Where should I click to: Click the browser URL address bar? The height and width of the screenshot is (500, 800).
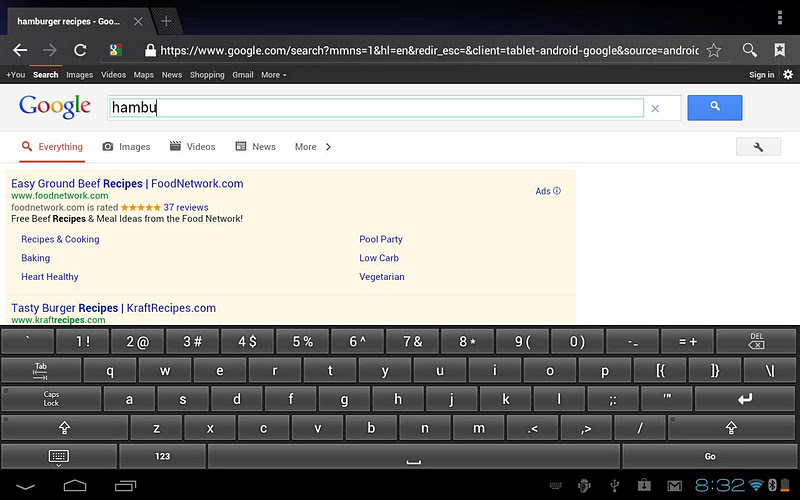(x=430, y=50)
